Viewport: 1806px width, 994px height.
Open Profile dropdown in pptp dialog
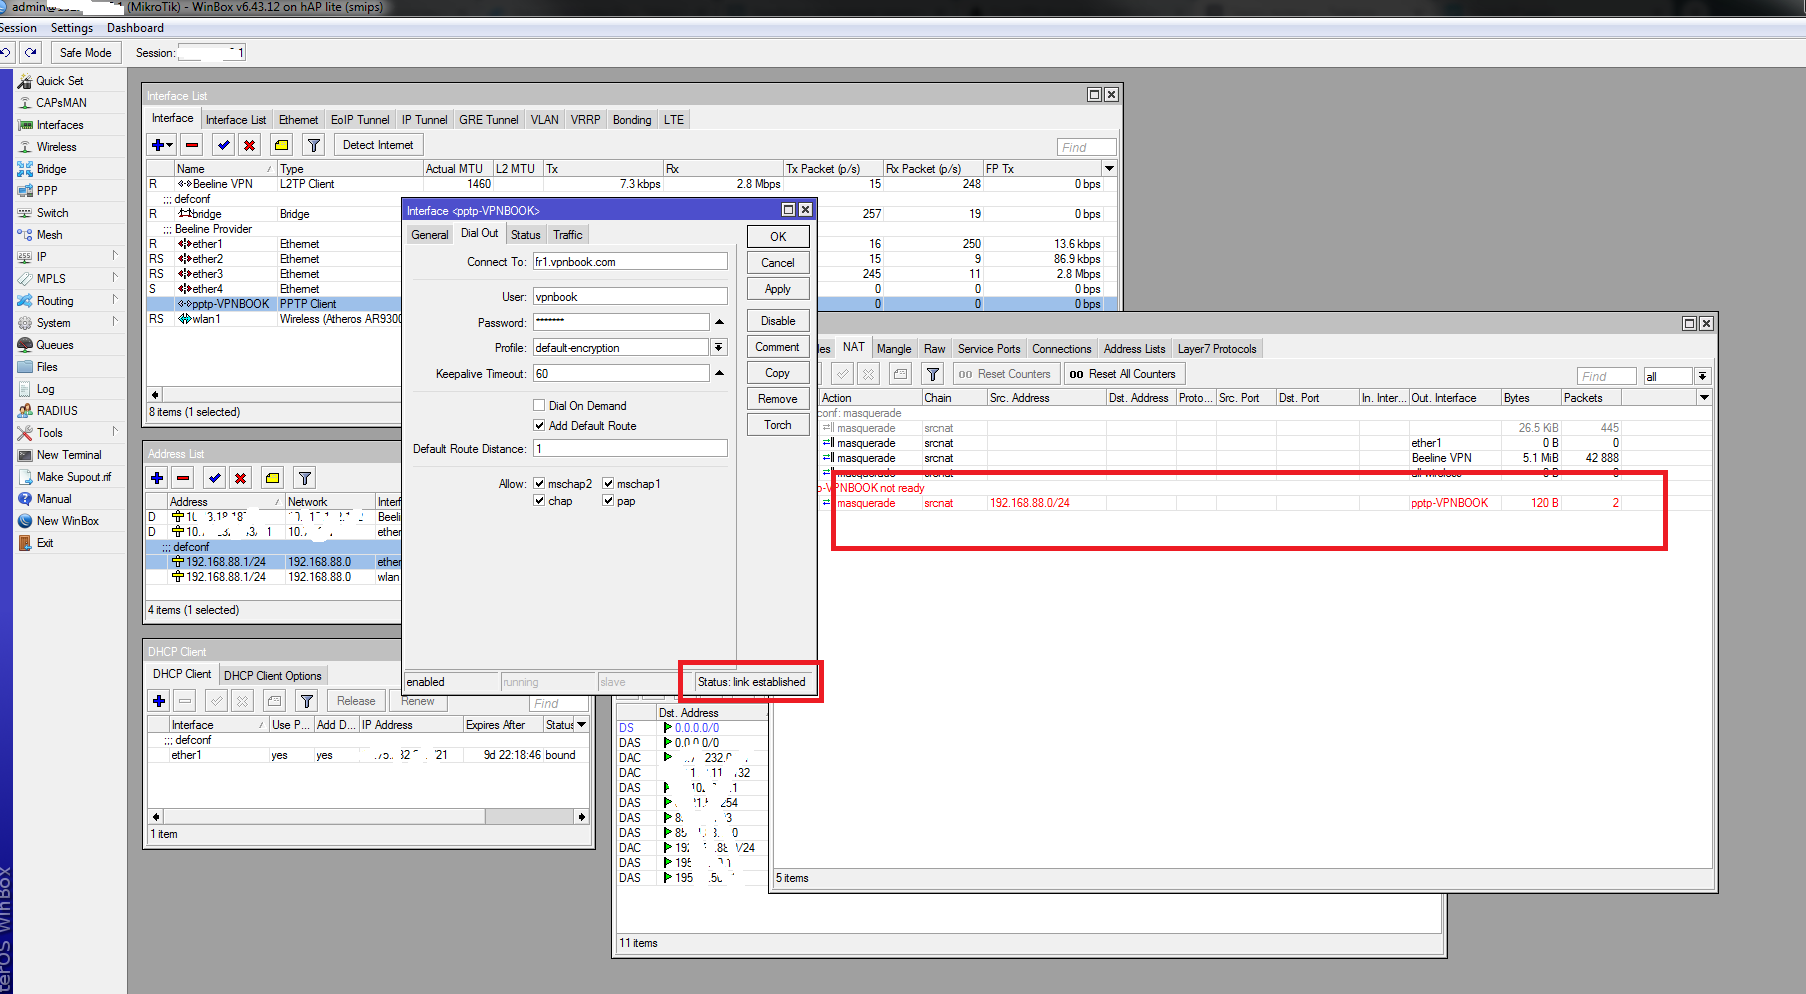tap(719, 348)
